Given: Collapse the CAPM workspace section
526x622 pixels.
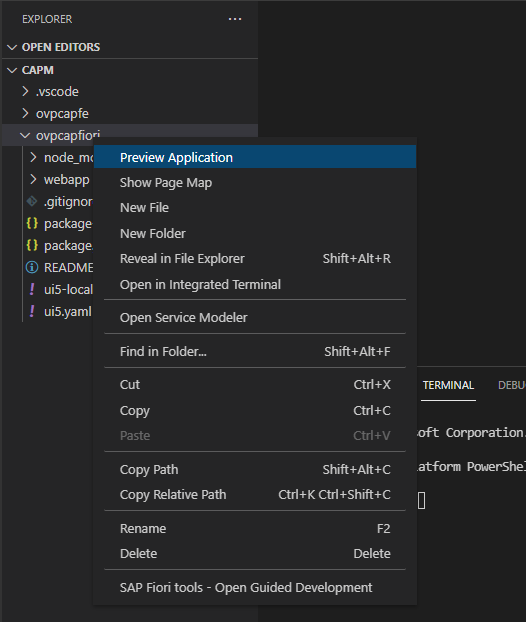Looking at the screenshot, I should pos(12,70).
